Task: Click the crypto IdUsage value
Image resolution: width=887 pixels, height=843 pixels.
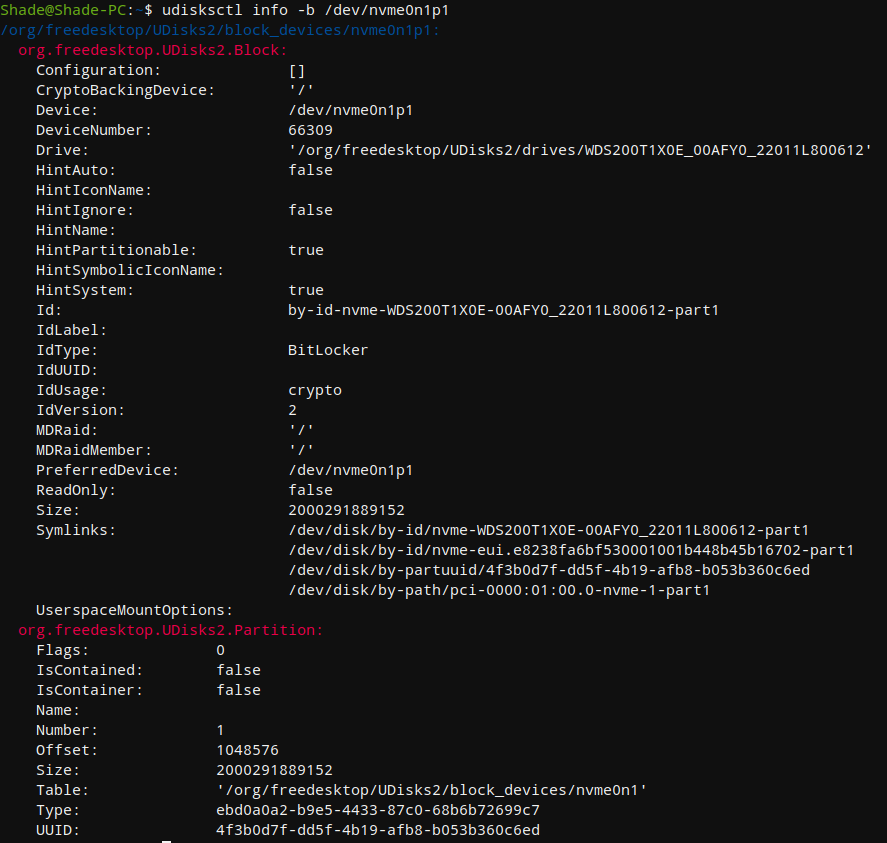Action: click(311, 389)
